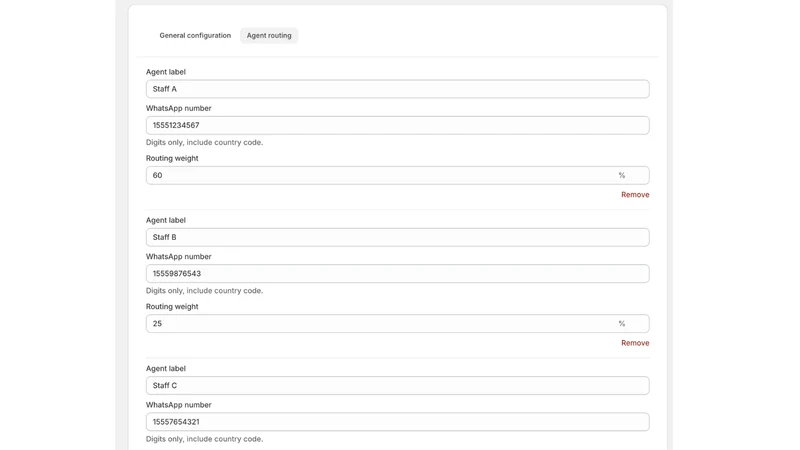Click the percent suffix in Staff A weight
The width and height of the screenshot is (800, 450).
621,175
